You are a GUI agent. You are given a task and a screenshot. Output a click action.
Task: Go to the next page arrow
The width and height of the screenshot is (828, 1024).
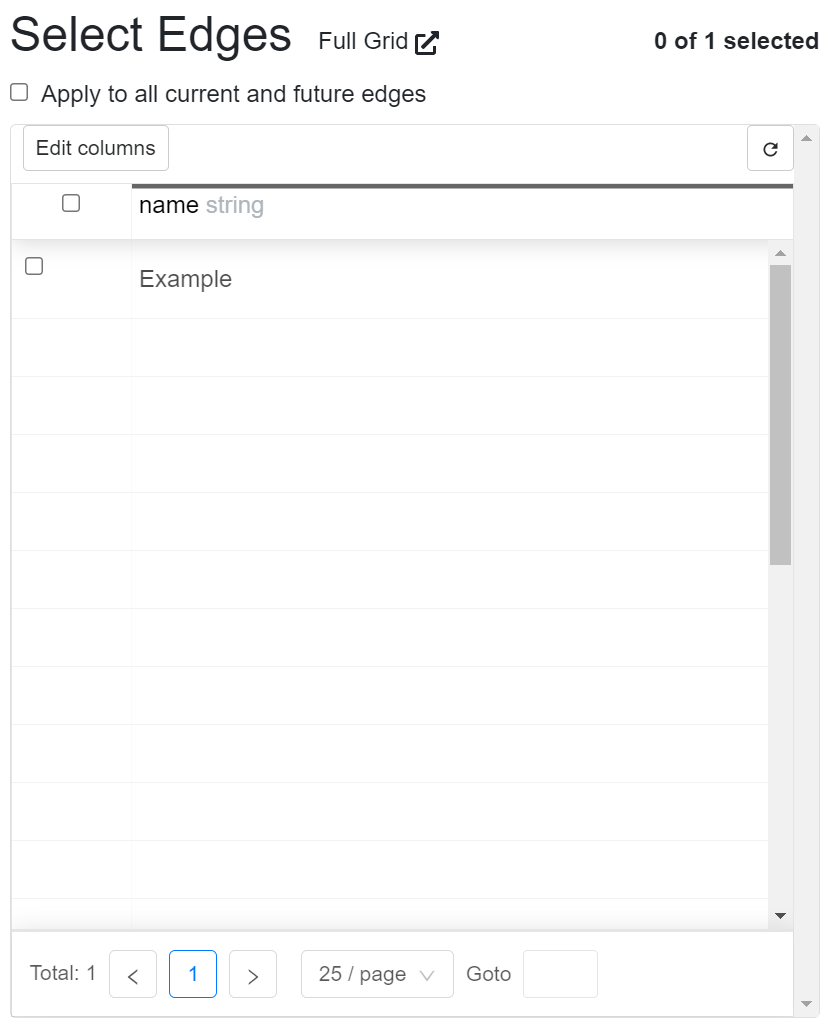253,975
